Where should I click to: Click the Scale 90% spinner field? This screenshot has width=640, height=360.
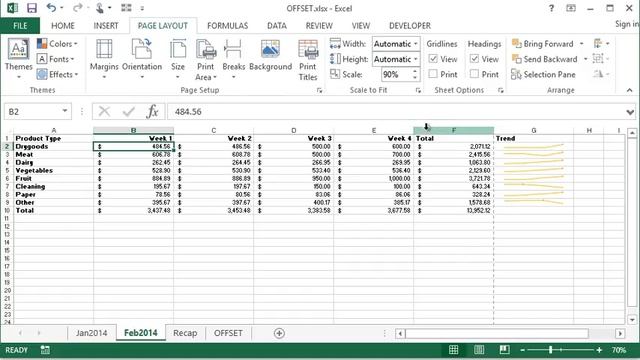point(396,74)
